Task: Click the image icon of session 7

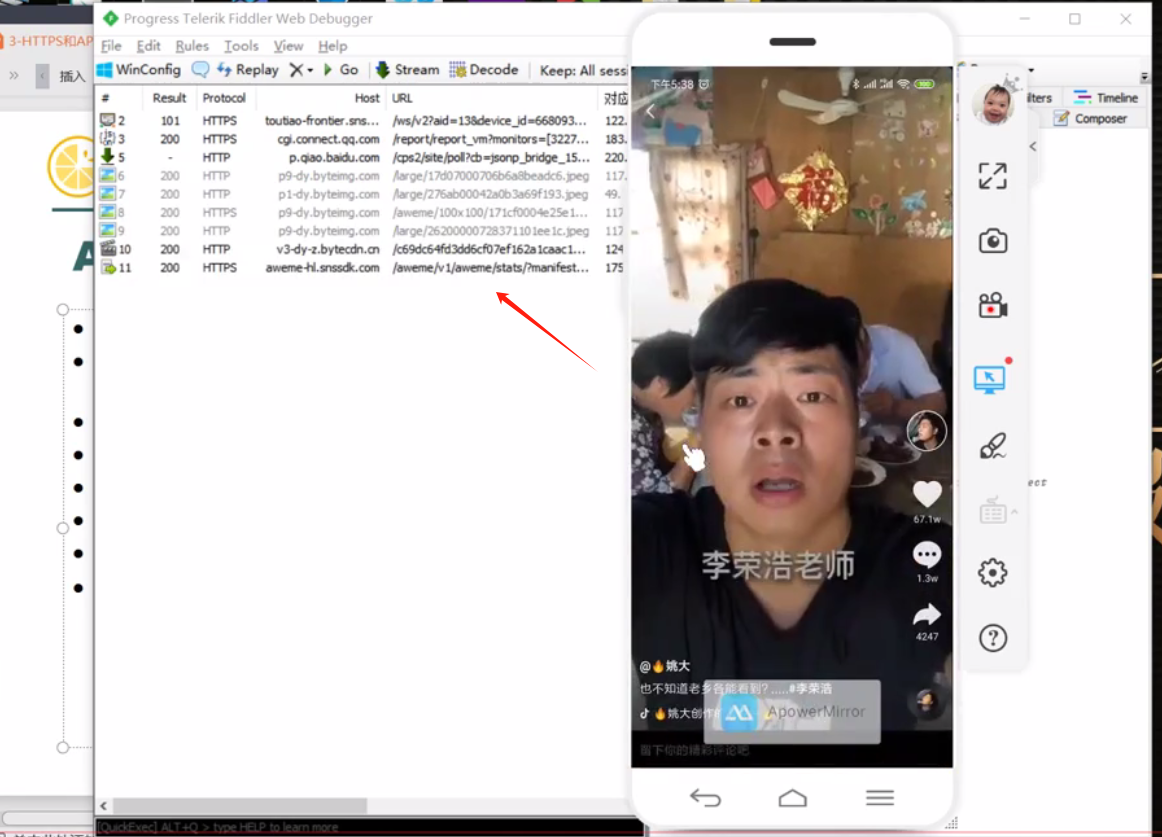Action: click(108, 193)
